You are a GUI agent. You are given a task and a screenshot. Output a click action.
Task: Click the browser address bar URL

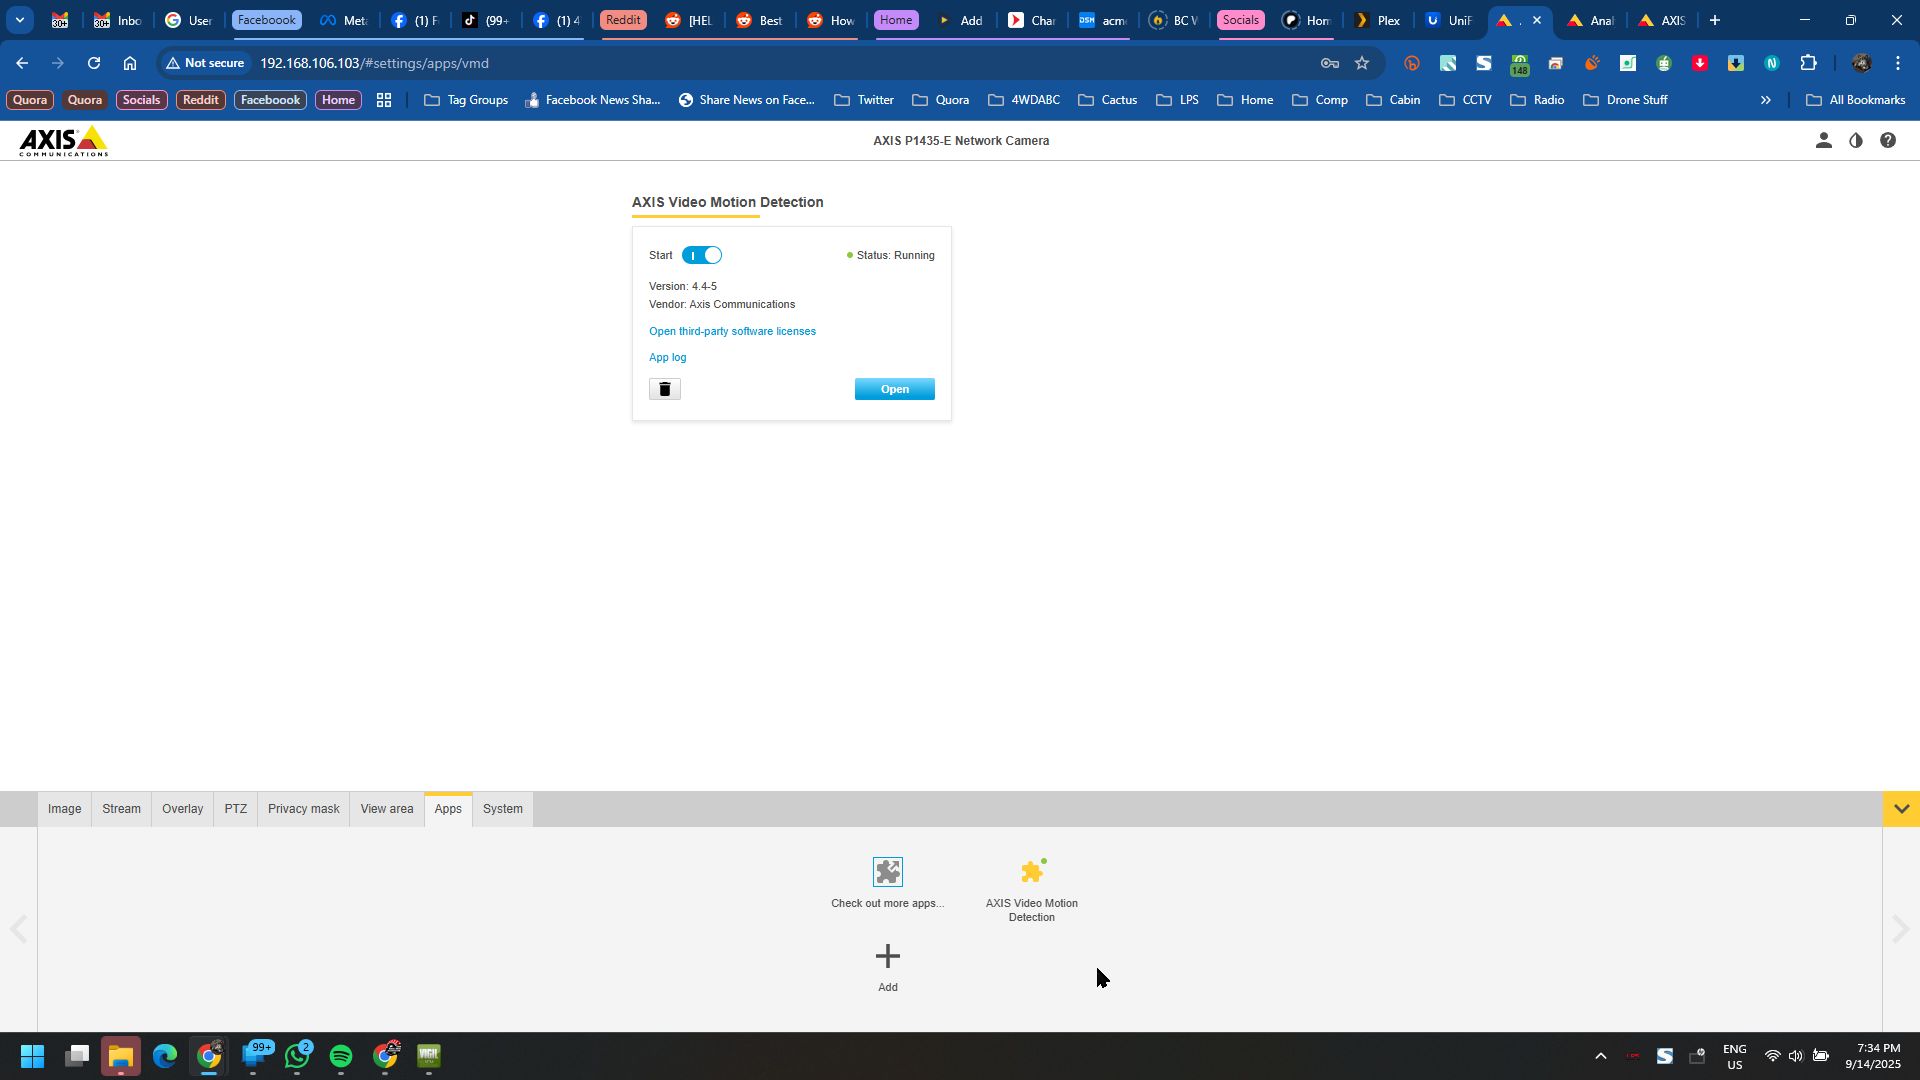(374, 63)
